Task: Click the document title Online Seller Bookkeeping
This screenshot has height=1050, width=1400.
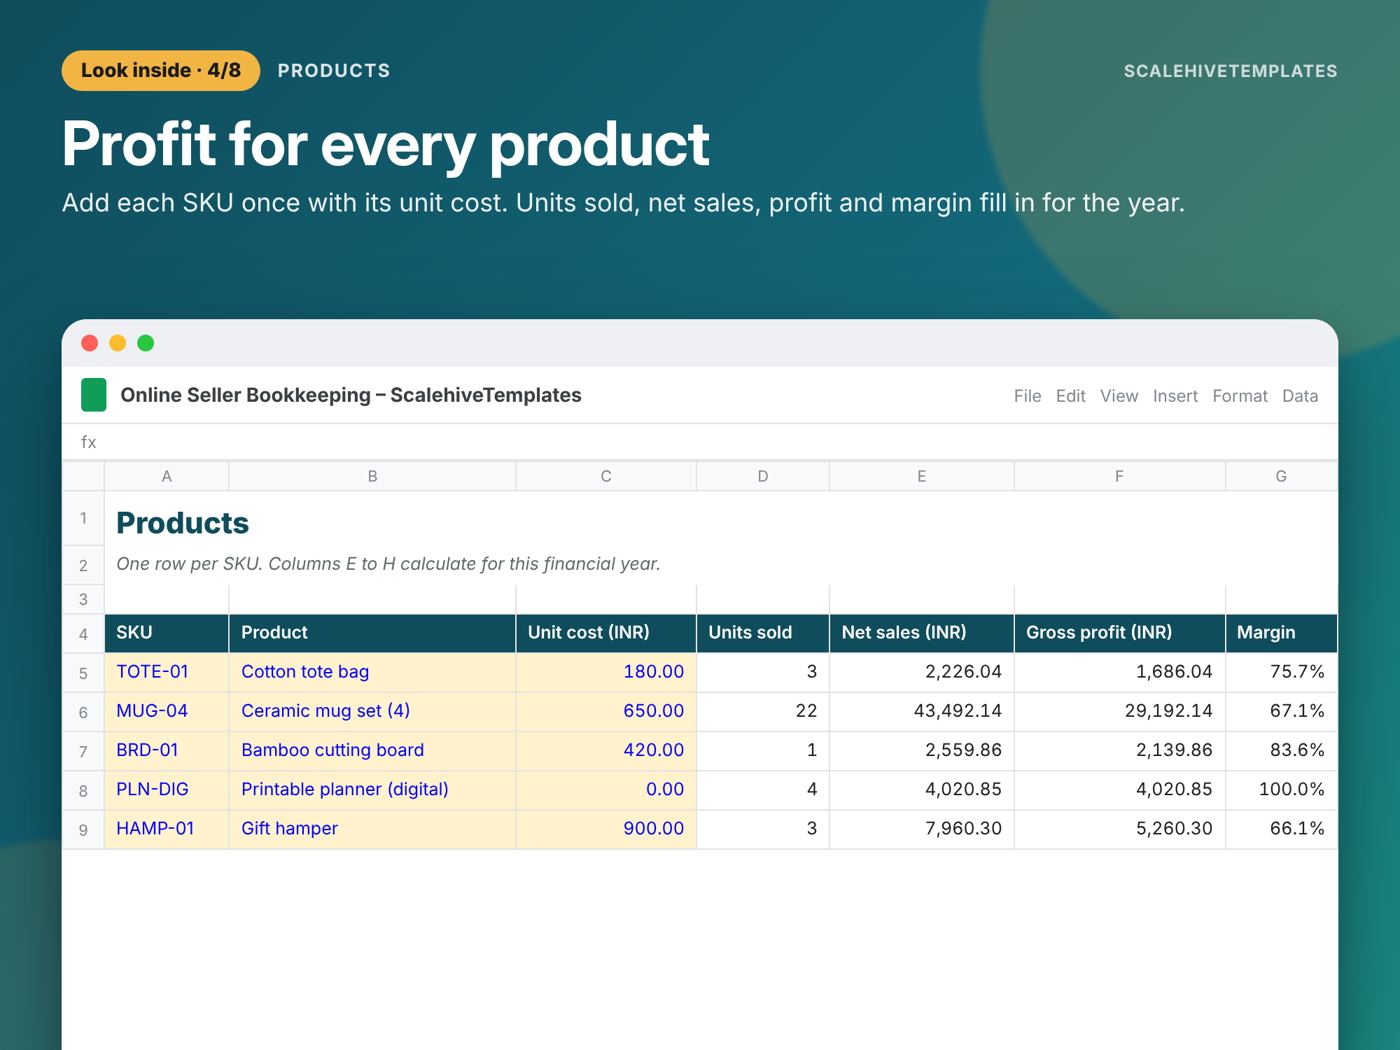Action: coord(351,395)
